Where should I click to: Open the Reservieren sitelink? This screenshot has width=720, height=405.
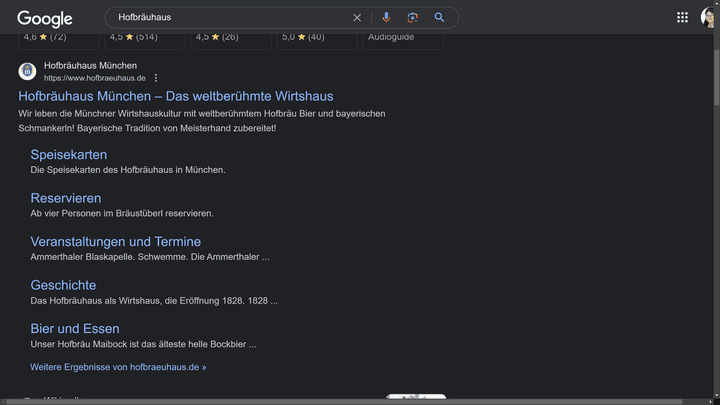[66, 198]
